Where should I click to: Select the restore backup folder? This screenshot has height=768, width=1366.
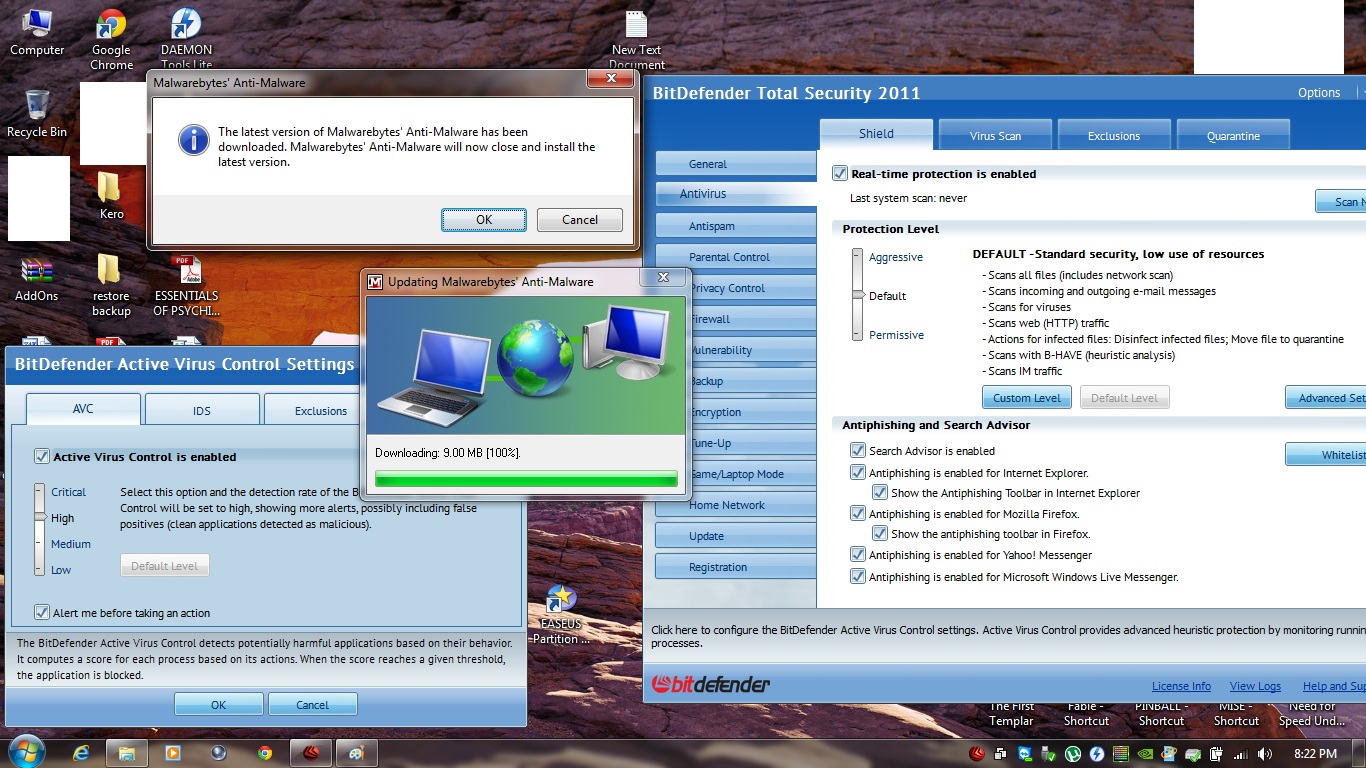111,285
